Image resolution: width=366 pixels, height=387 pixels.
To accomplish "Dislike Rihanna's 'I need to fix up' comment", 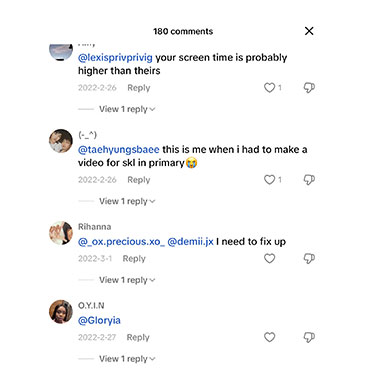I will click(x=309, y=258).
